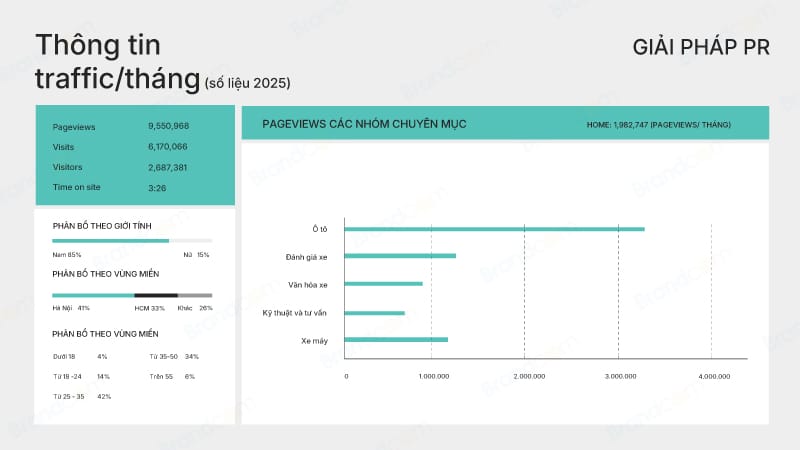Click the Văn hóa xe bar
This screenshot has width=800, height=450.
tap(383, 284)
